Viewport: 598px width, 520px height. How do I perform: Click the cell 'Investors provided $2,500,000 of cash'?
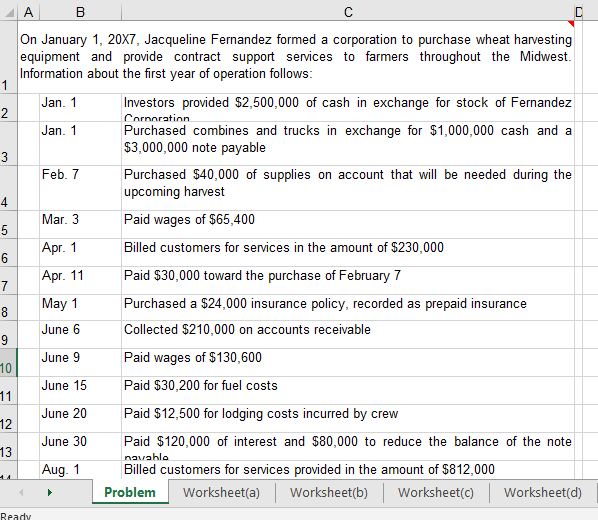pos(348,107)
